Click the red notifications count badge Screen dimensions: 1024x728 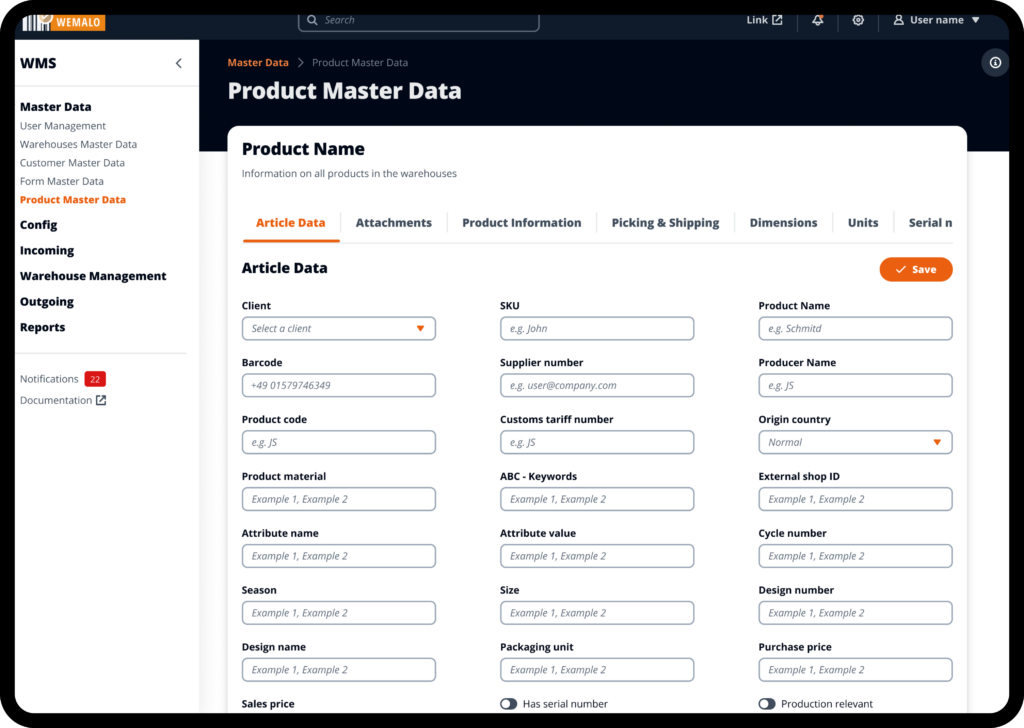coord(95,379)
